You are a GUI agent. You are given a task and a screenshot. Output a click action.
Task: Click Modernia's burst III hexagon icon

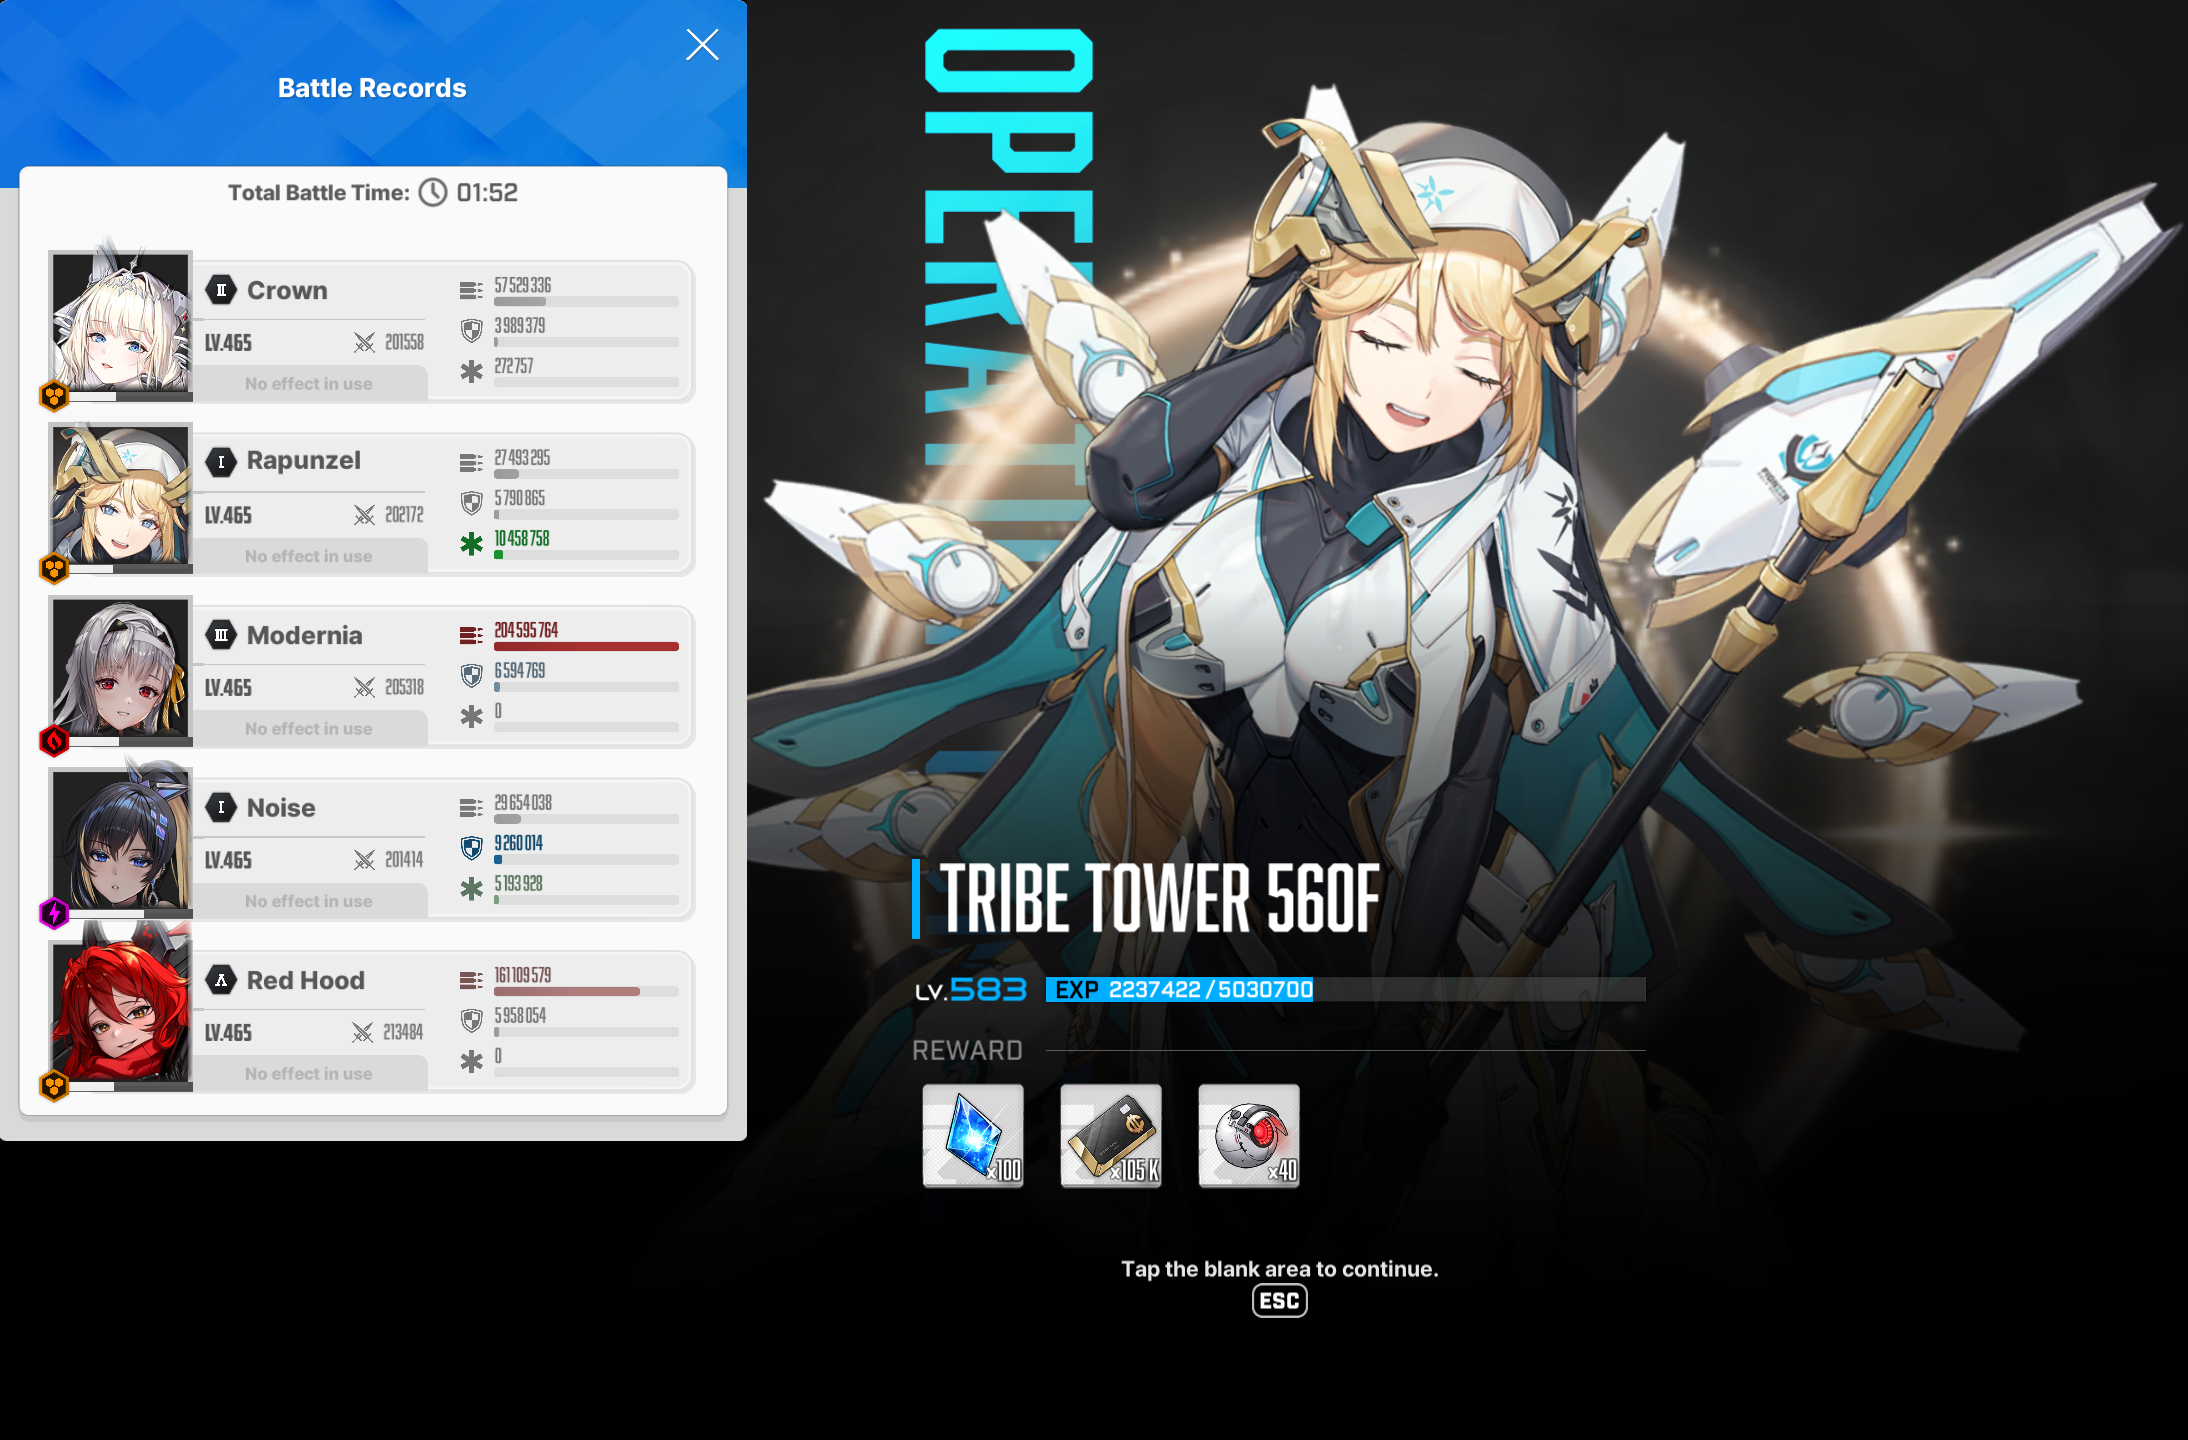(x=221, y=635)
